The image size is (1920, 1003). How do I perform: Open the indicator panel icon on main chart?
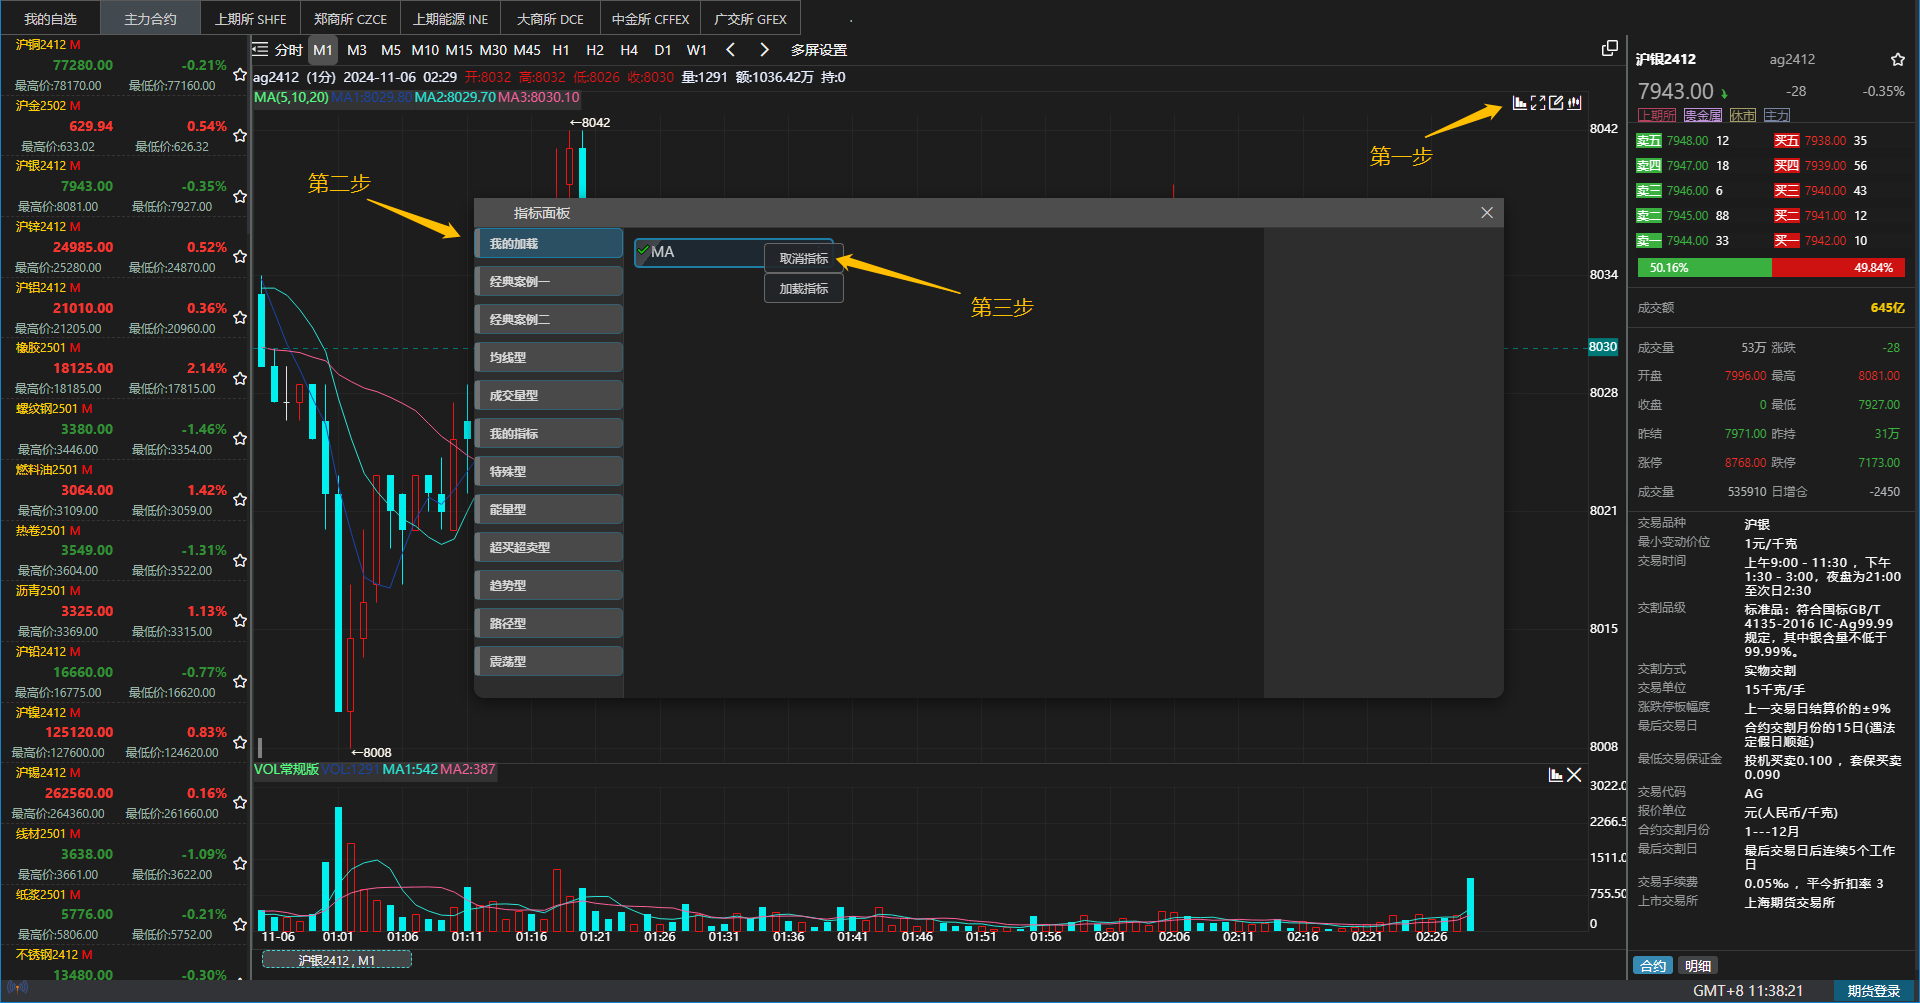[x=1520, y=103]
